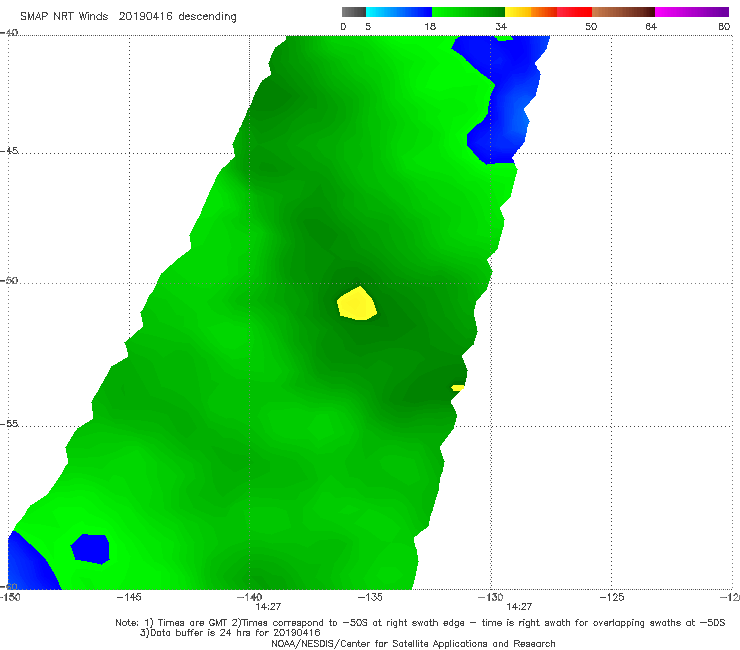Click the green segment of the color scale
The image size is (740, 650).
coord(468,12)
